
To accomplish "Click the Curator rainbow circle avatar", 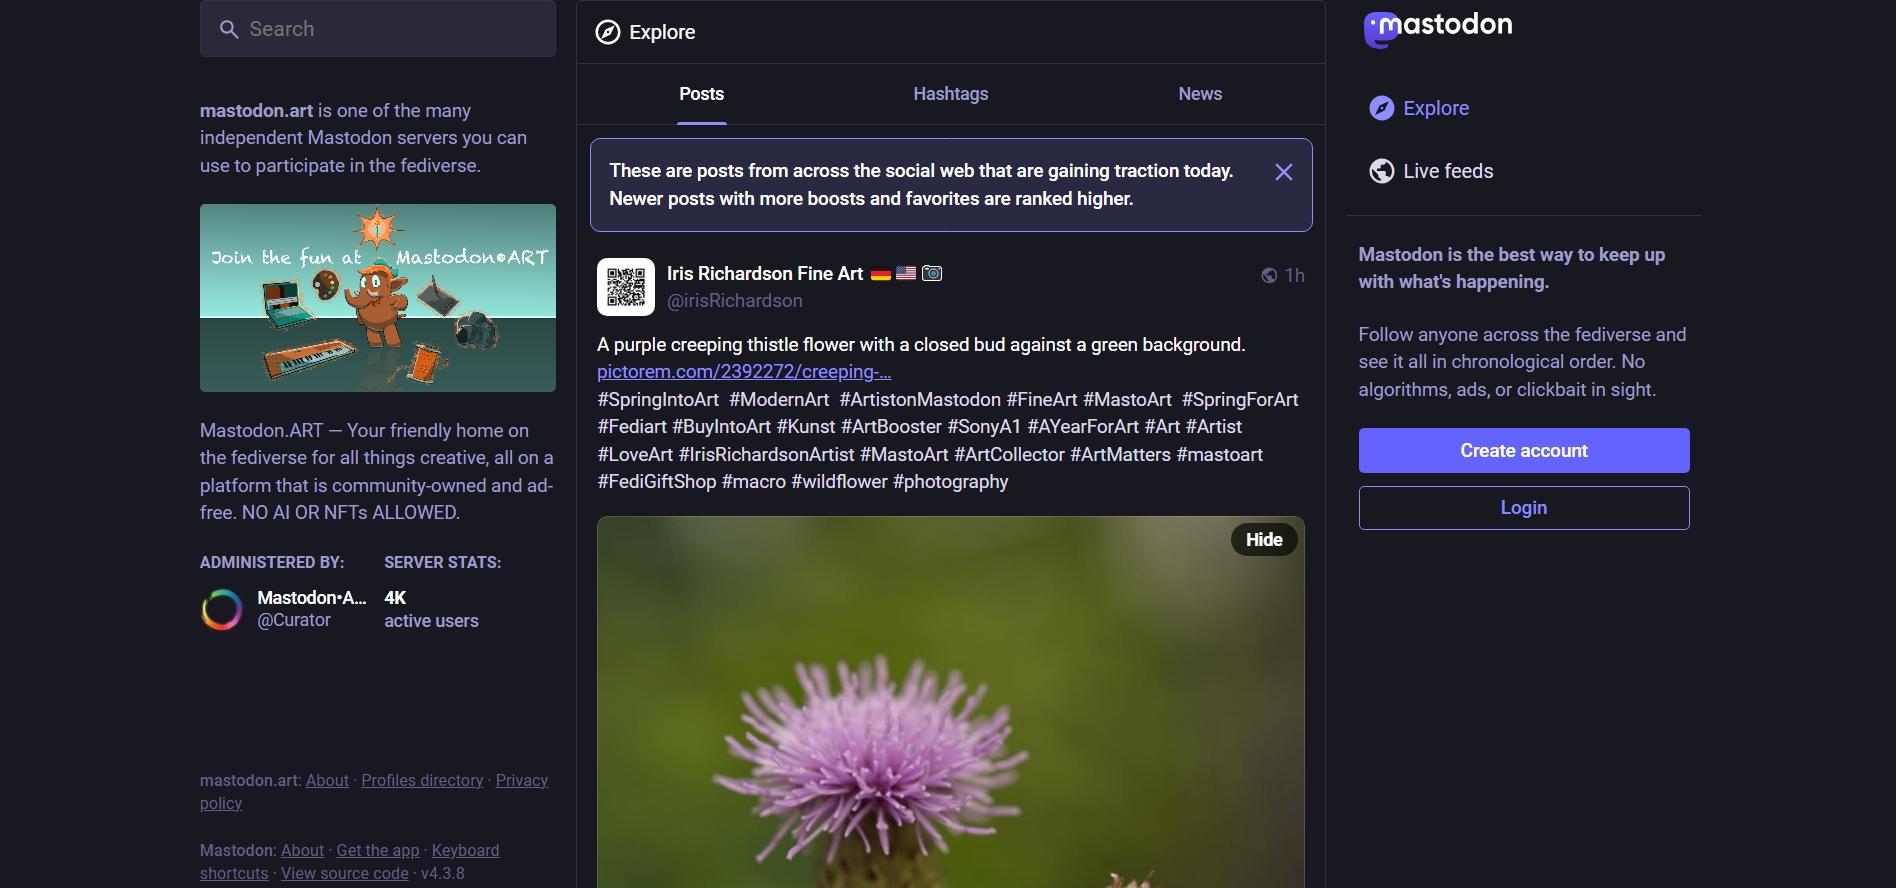I will (x=222, y=609).
